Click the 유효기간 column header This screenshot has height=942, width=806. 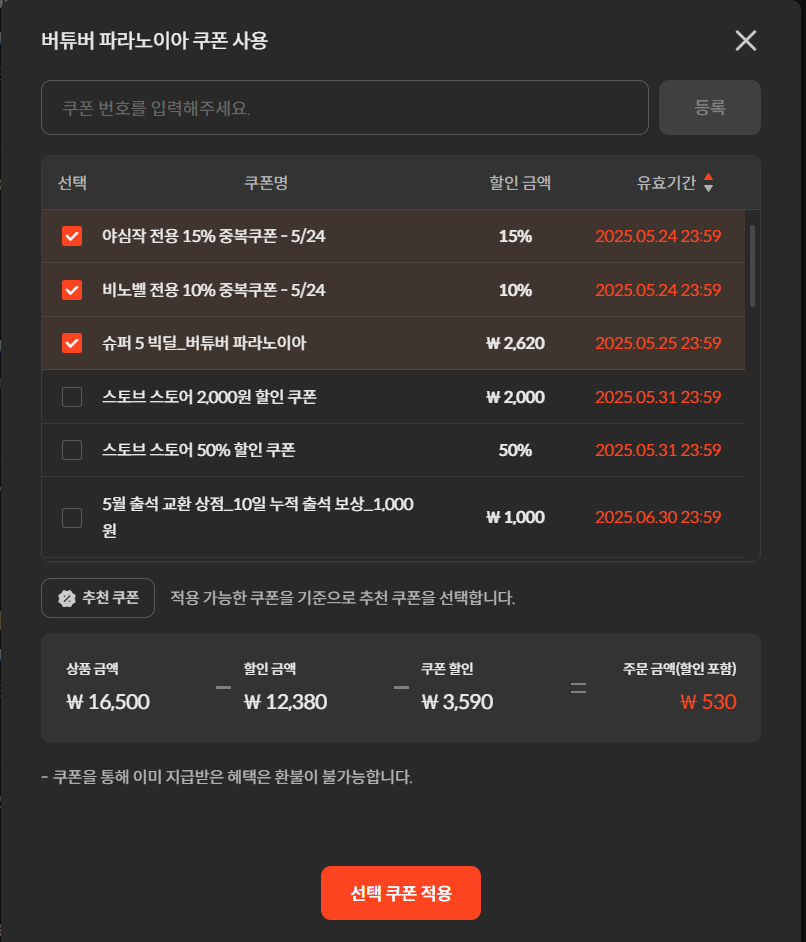[666, 183]
